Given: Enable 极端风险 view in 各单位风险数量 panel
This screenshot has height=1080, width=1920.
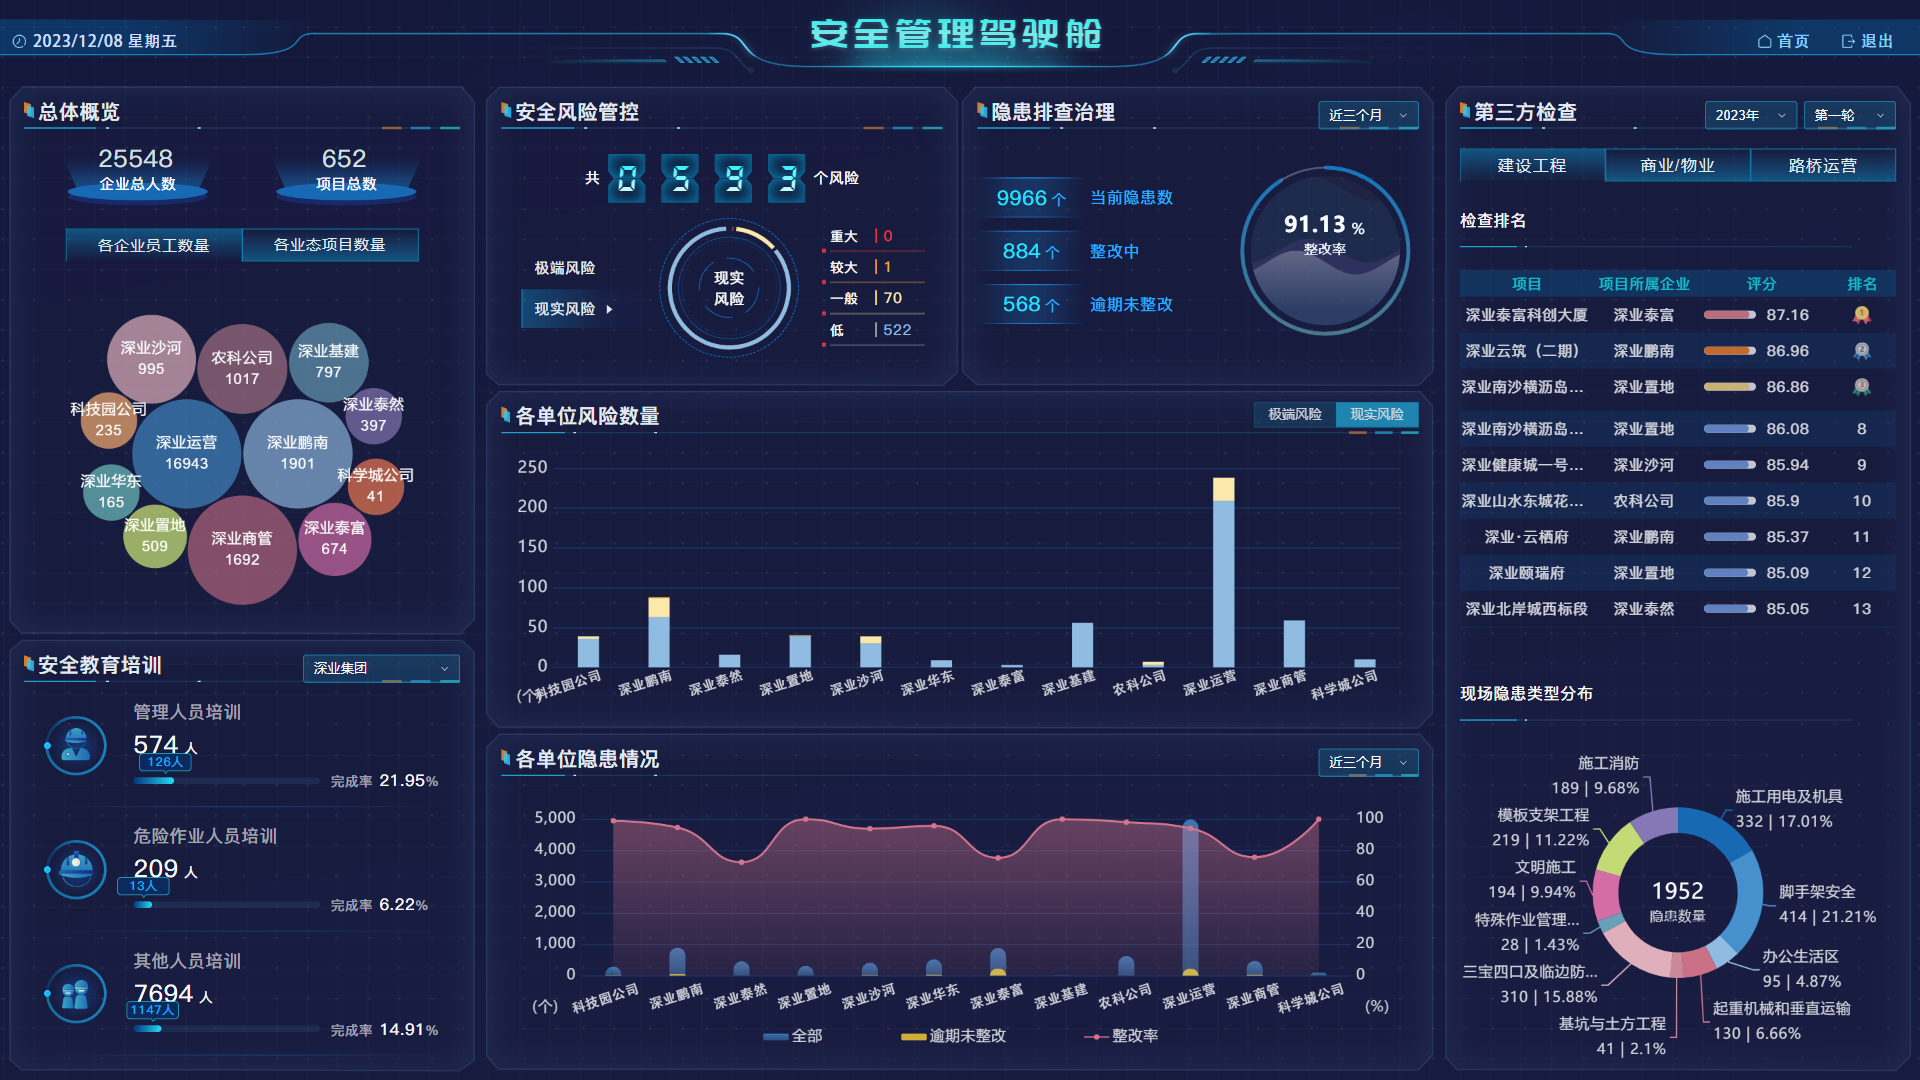Looking at the screenshot, I should click(1293, 414).
